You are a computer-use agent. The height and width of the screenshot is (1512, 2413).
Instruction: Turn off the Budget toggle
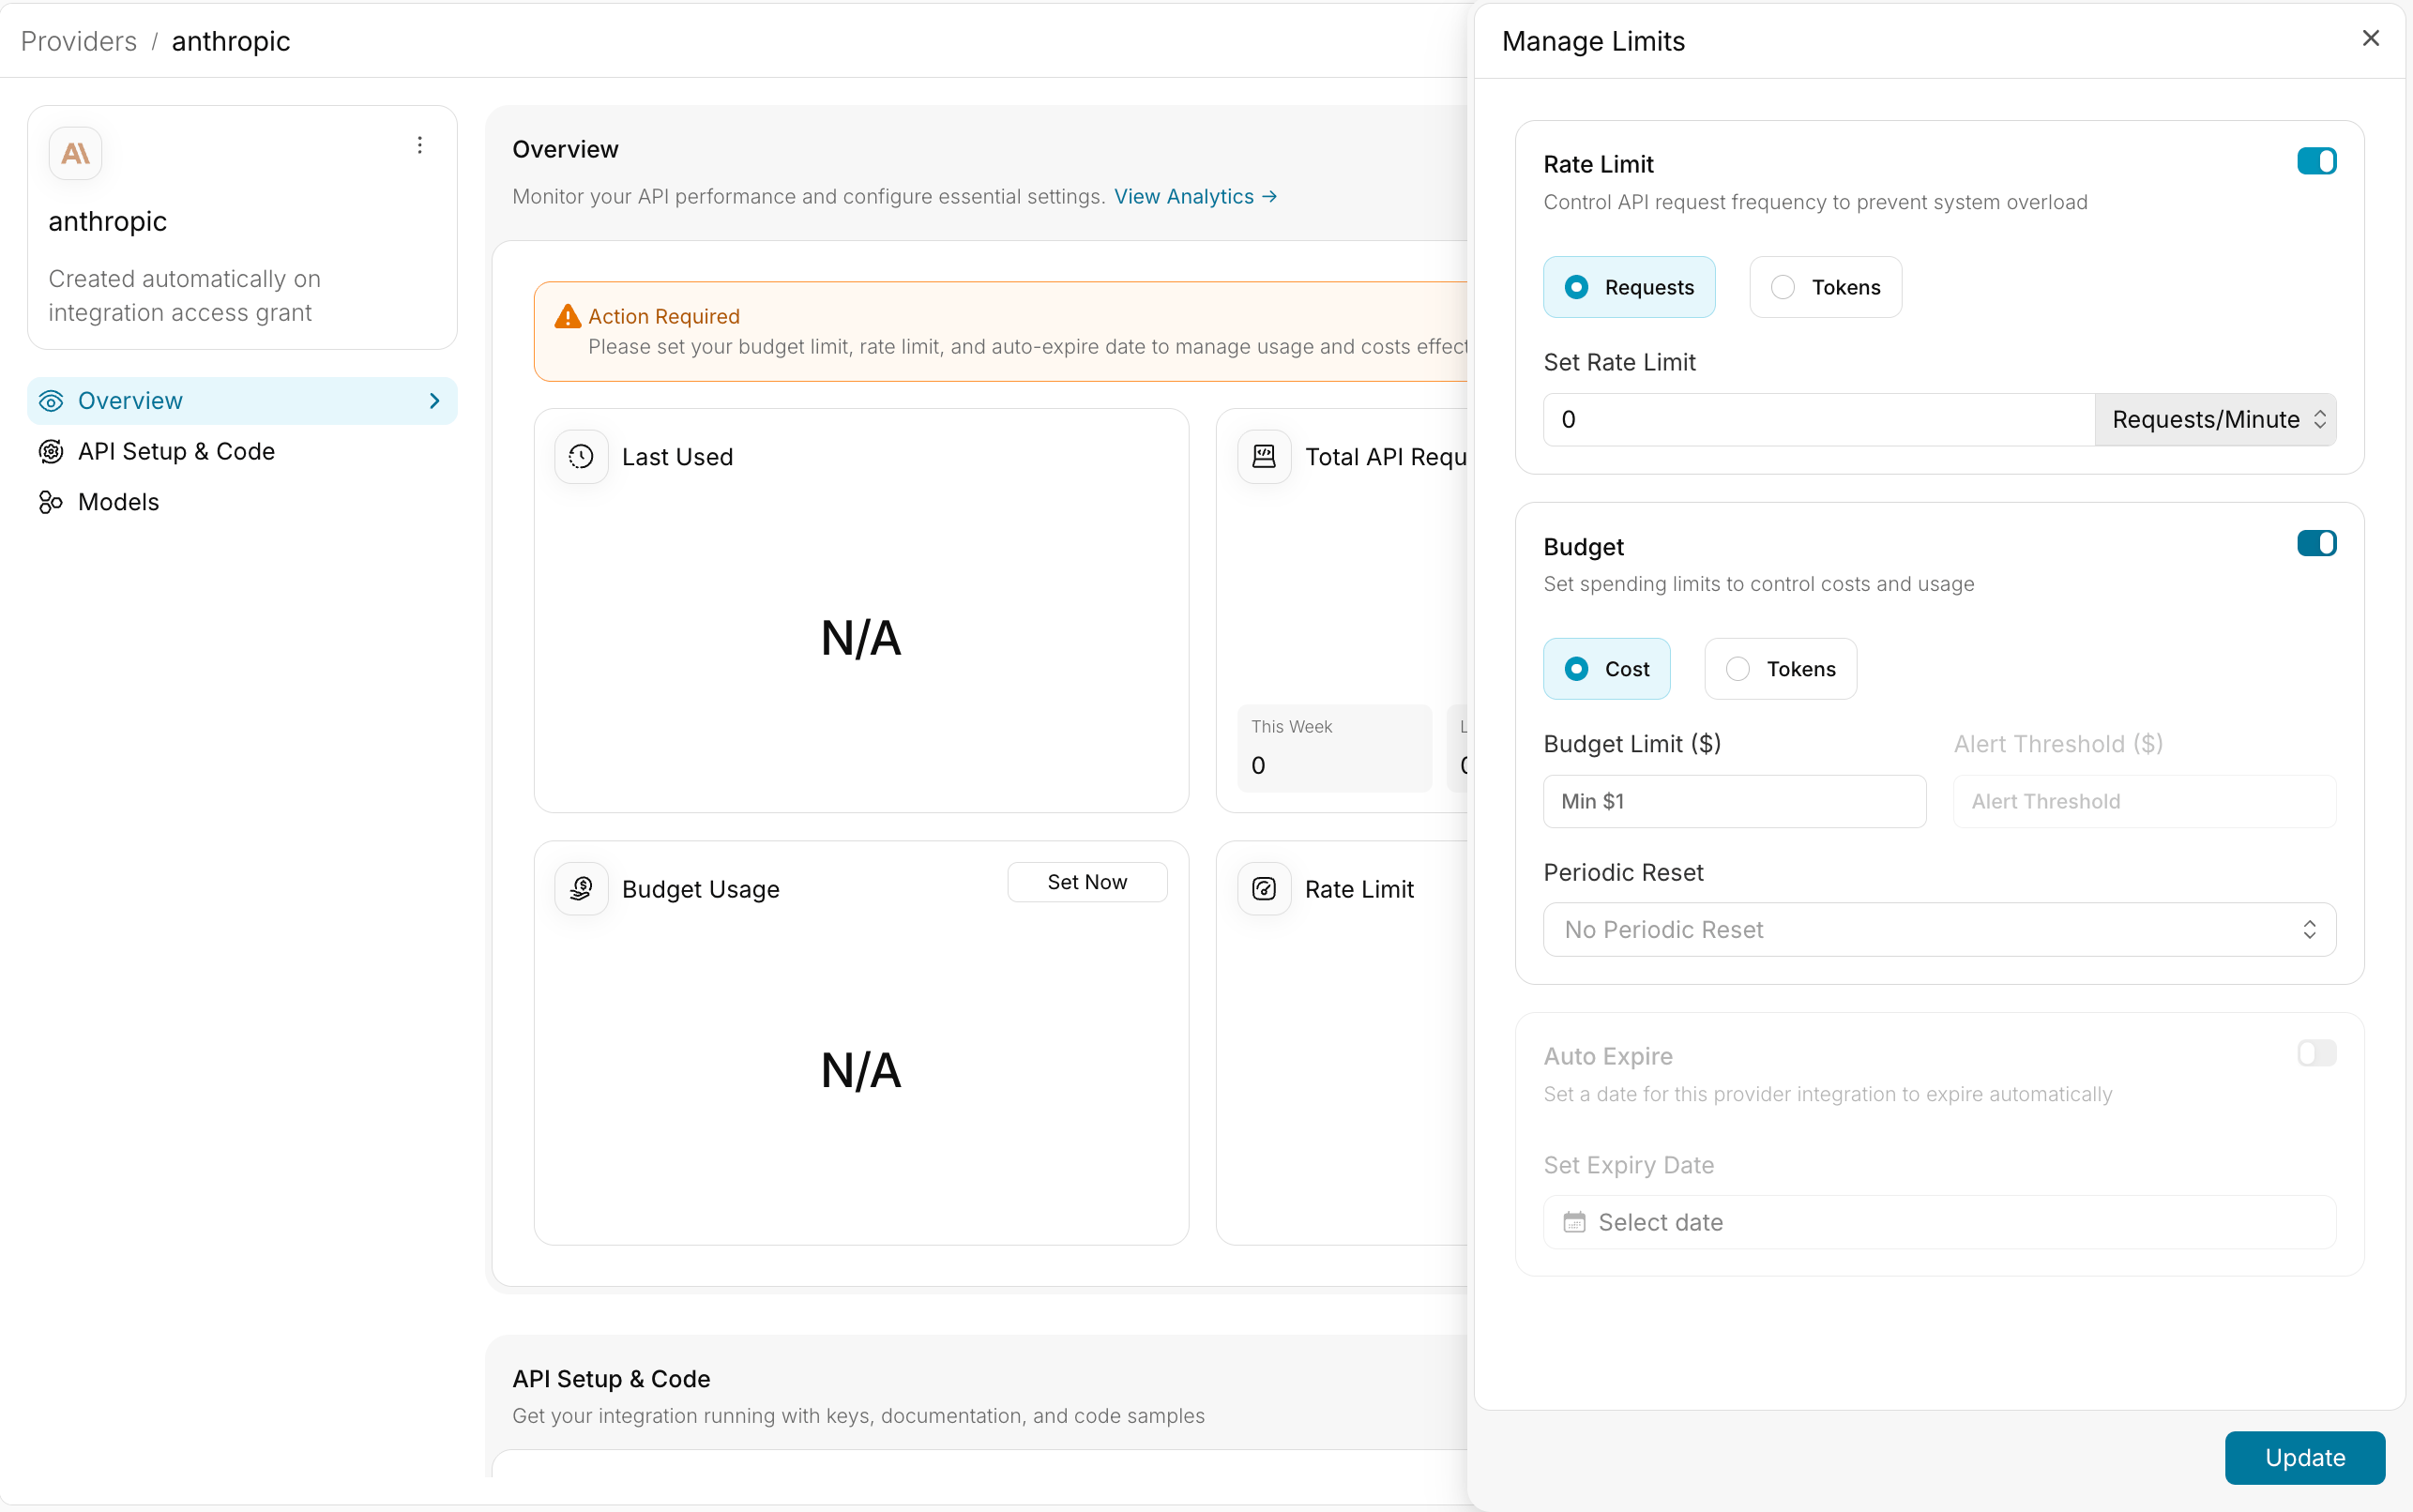coord(2316,543)
